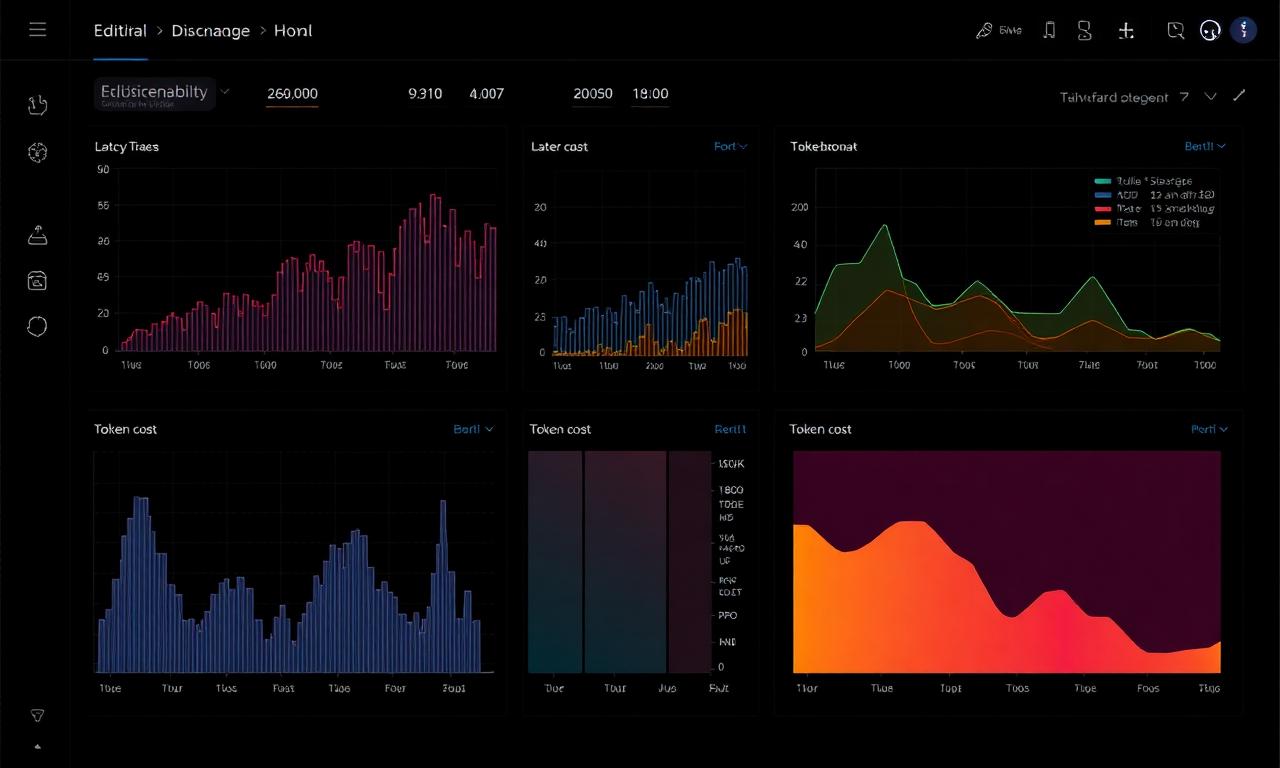1280x768 pixels.
Task: Open the dropdown on Later cost panel
Action: 731,147
